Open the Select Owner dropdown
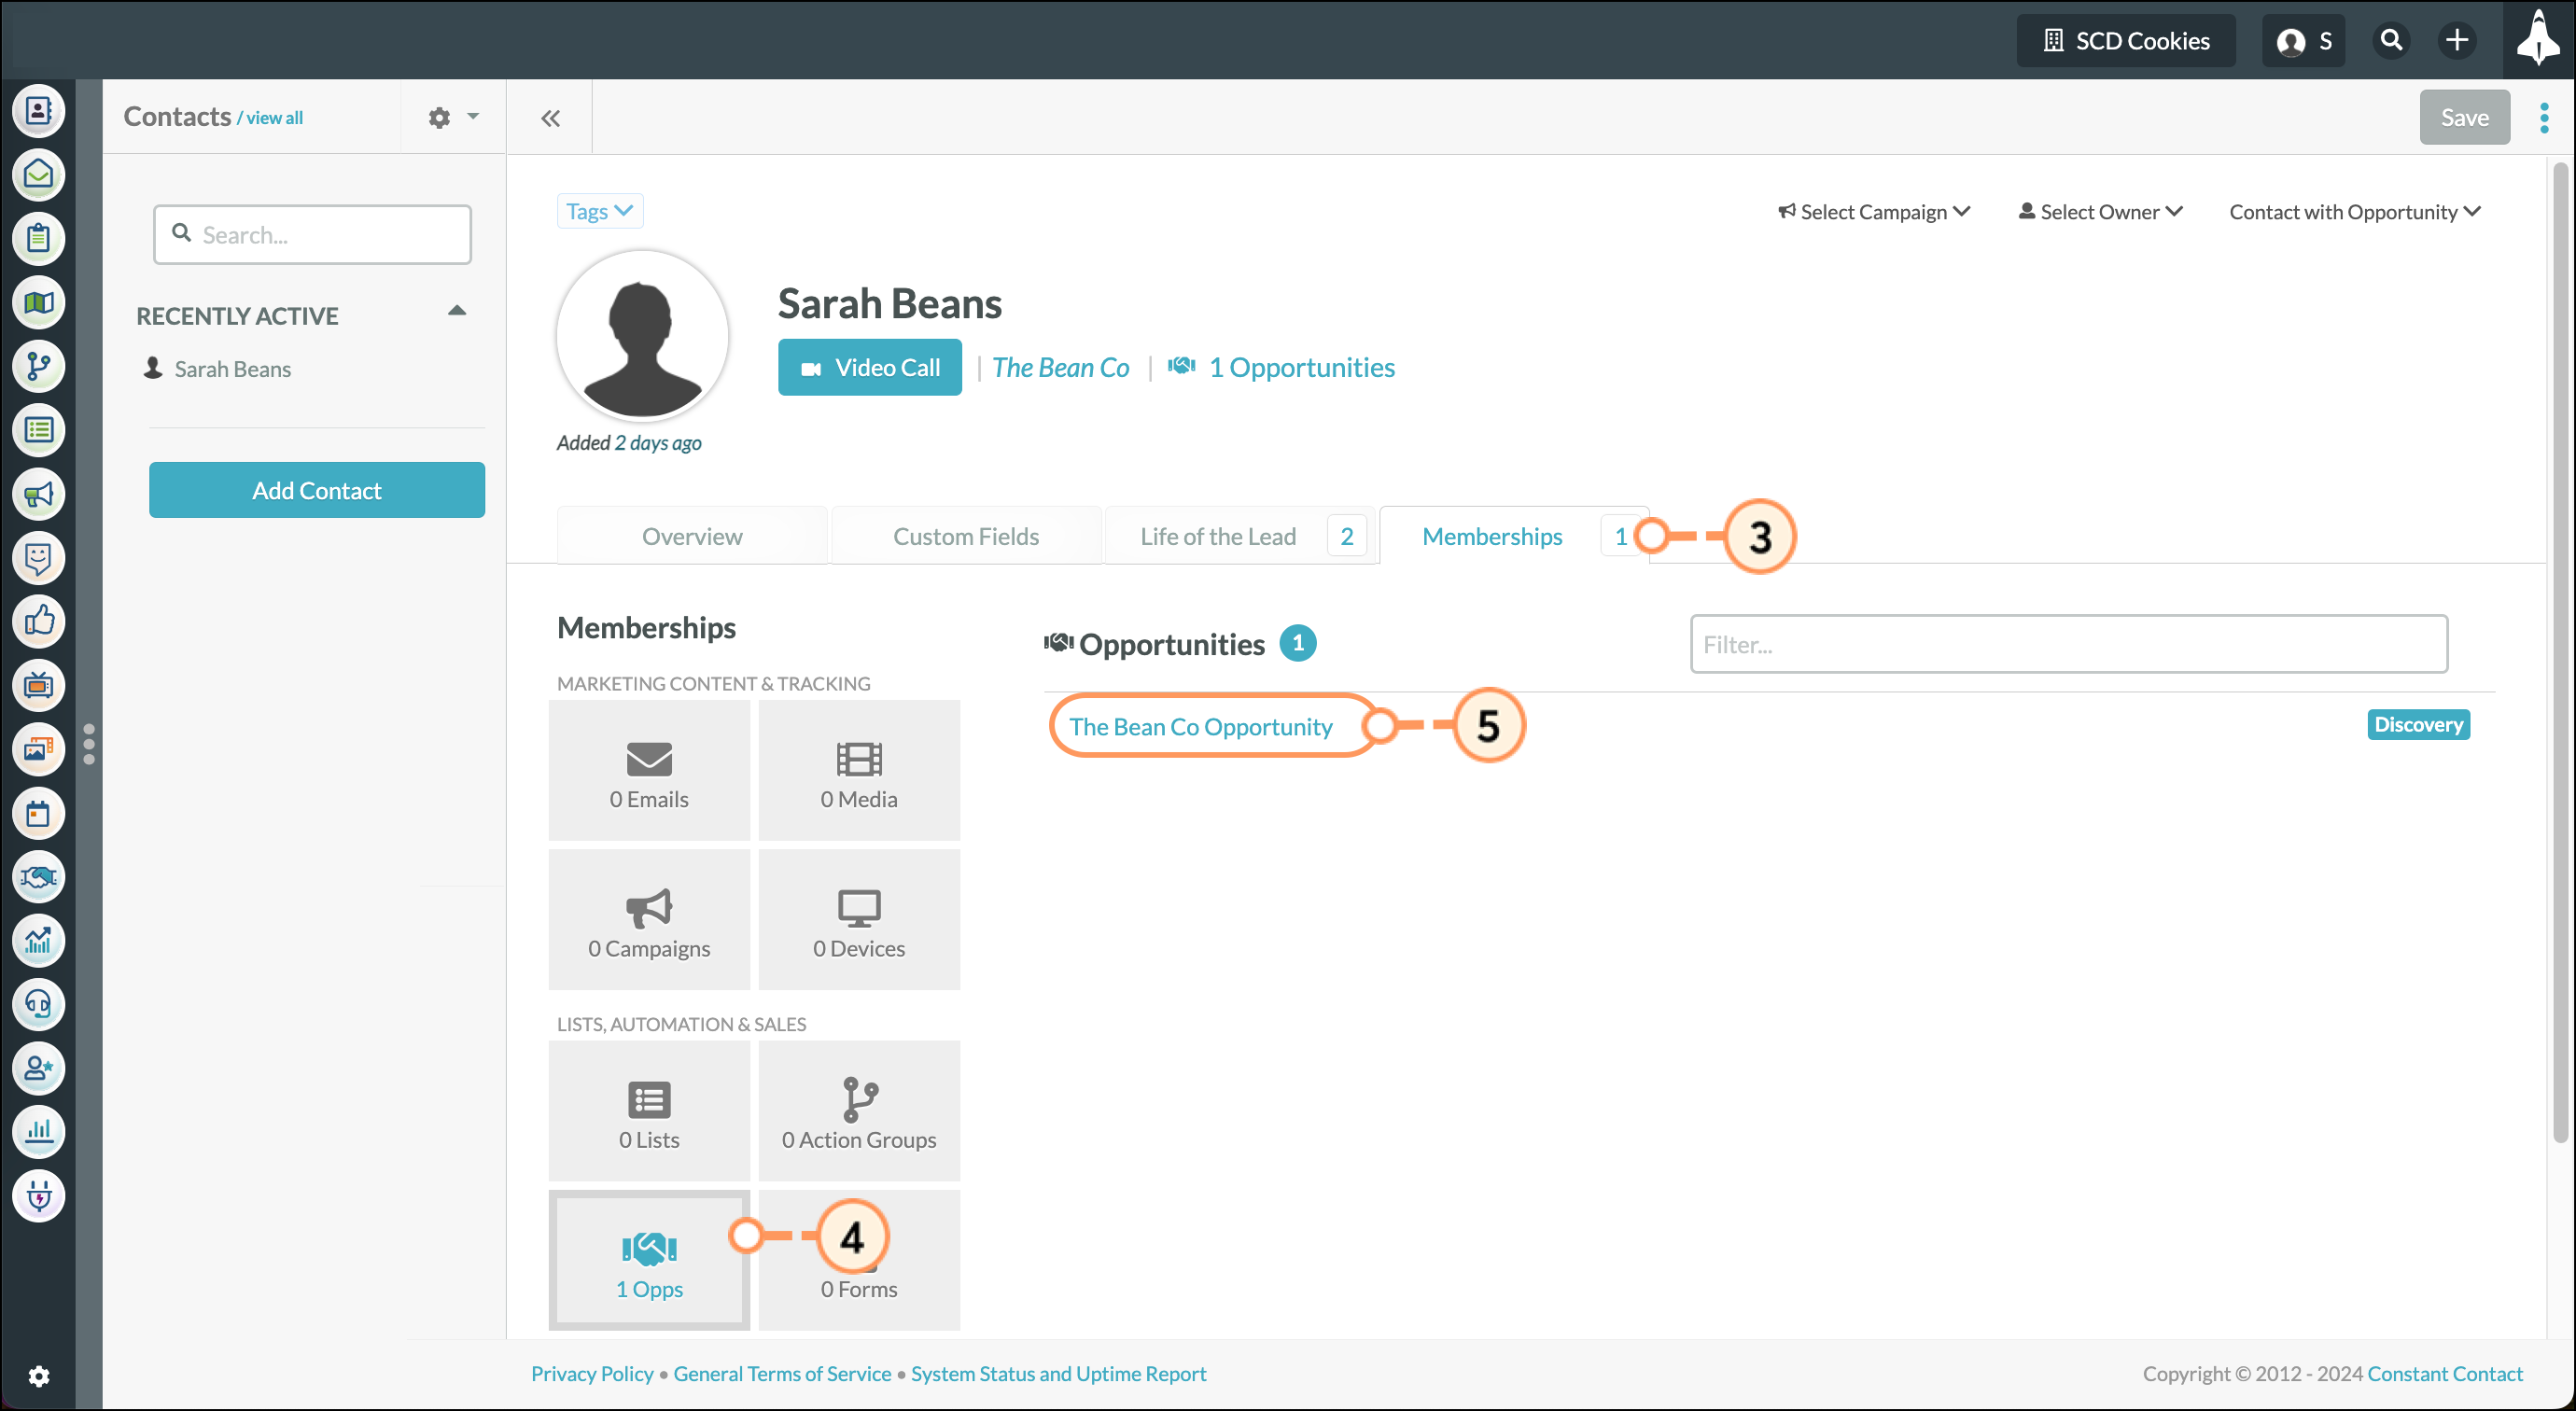The height and width of the screenshot is (1411, 2576). [x=2100, y=212]
